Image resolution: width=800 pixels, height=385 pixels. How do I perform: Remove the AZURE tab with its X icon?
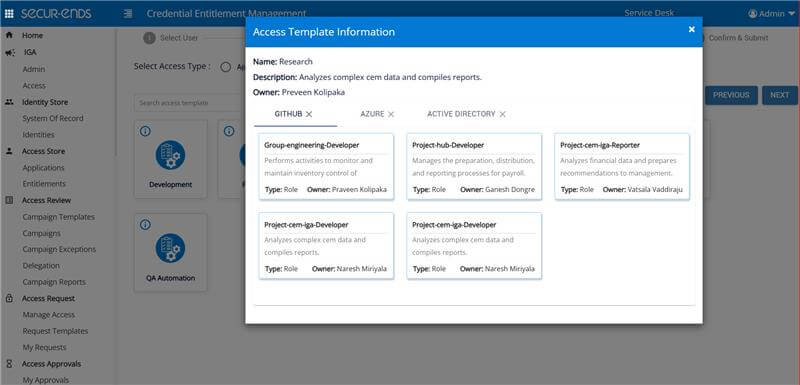[x=391, y=114]
